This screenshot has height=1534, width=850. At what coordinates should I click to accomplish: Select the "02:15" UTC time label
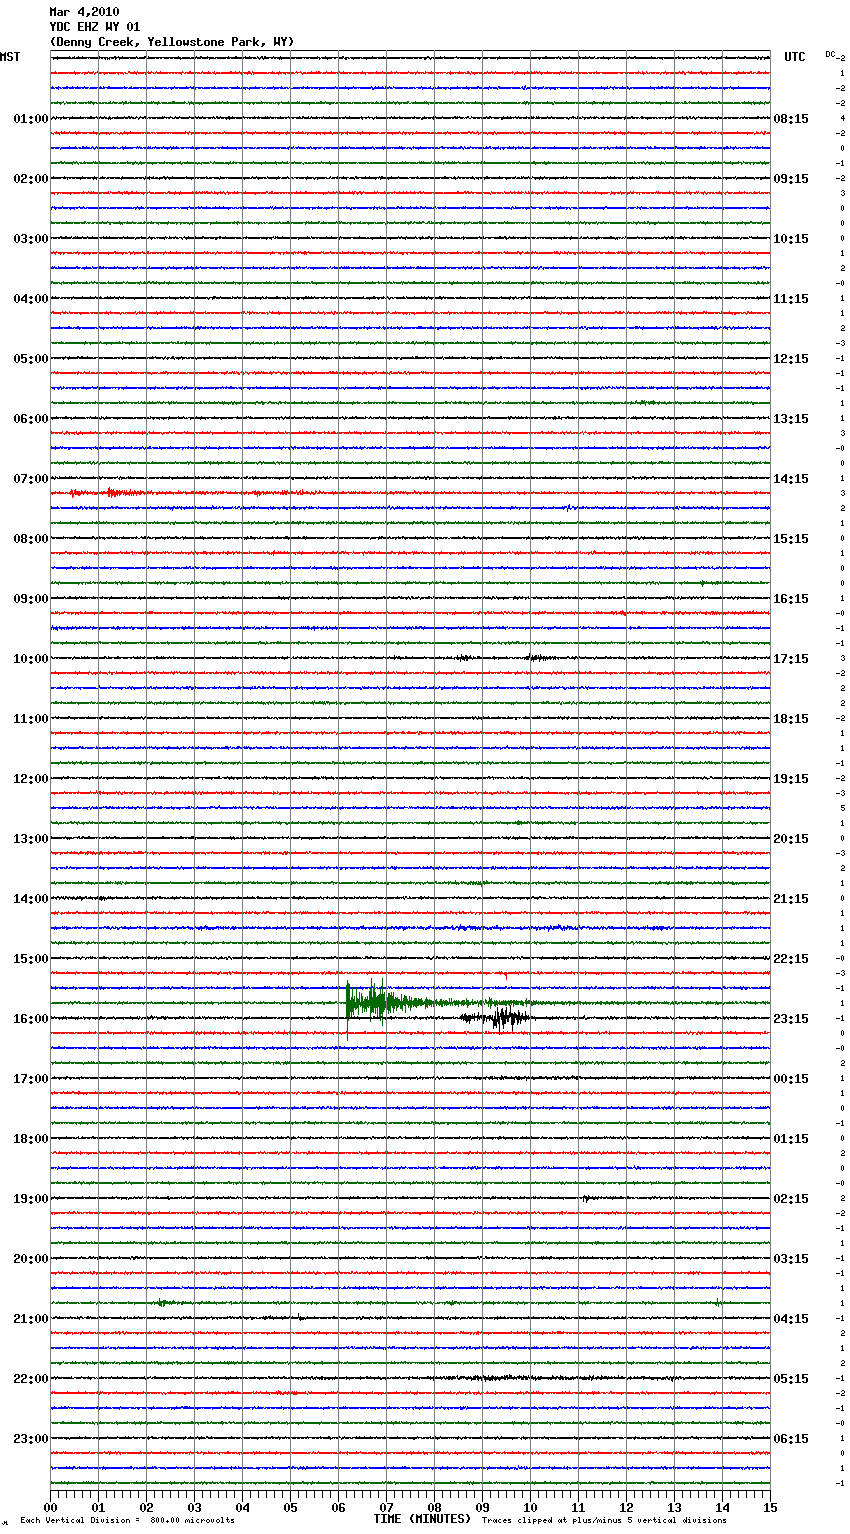point(791,1199)
